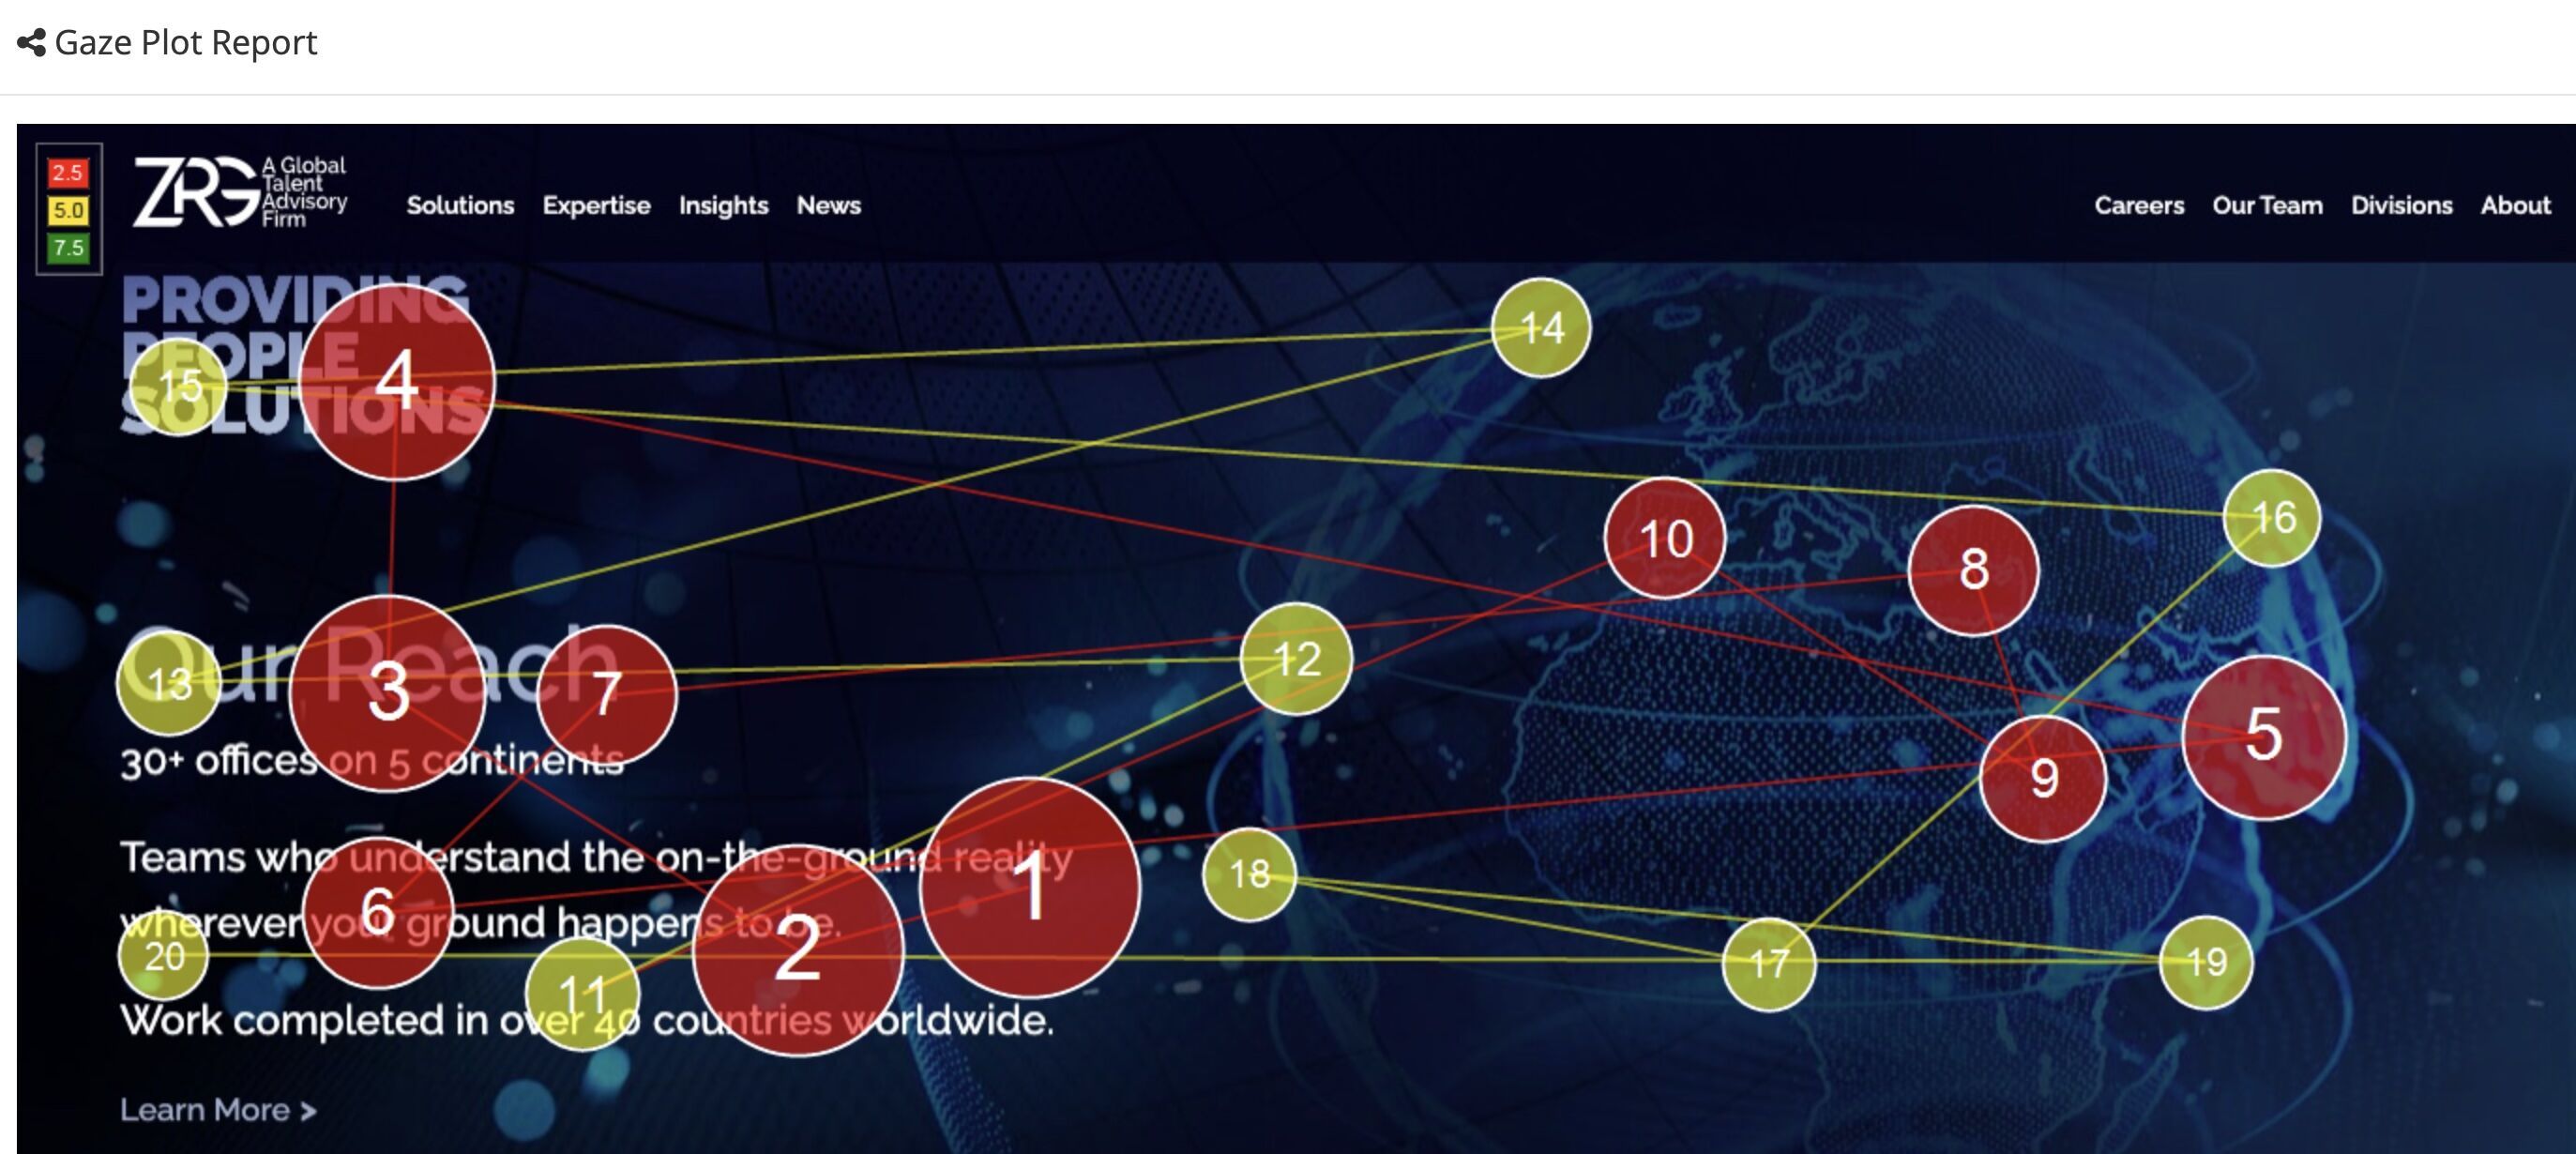Select the green 7.5 legend swatch

coord(68,247)
